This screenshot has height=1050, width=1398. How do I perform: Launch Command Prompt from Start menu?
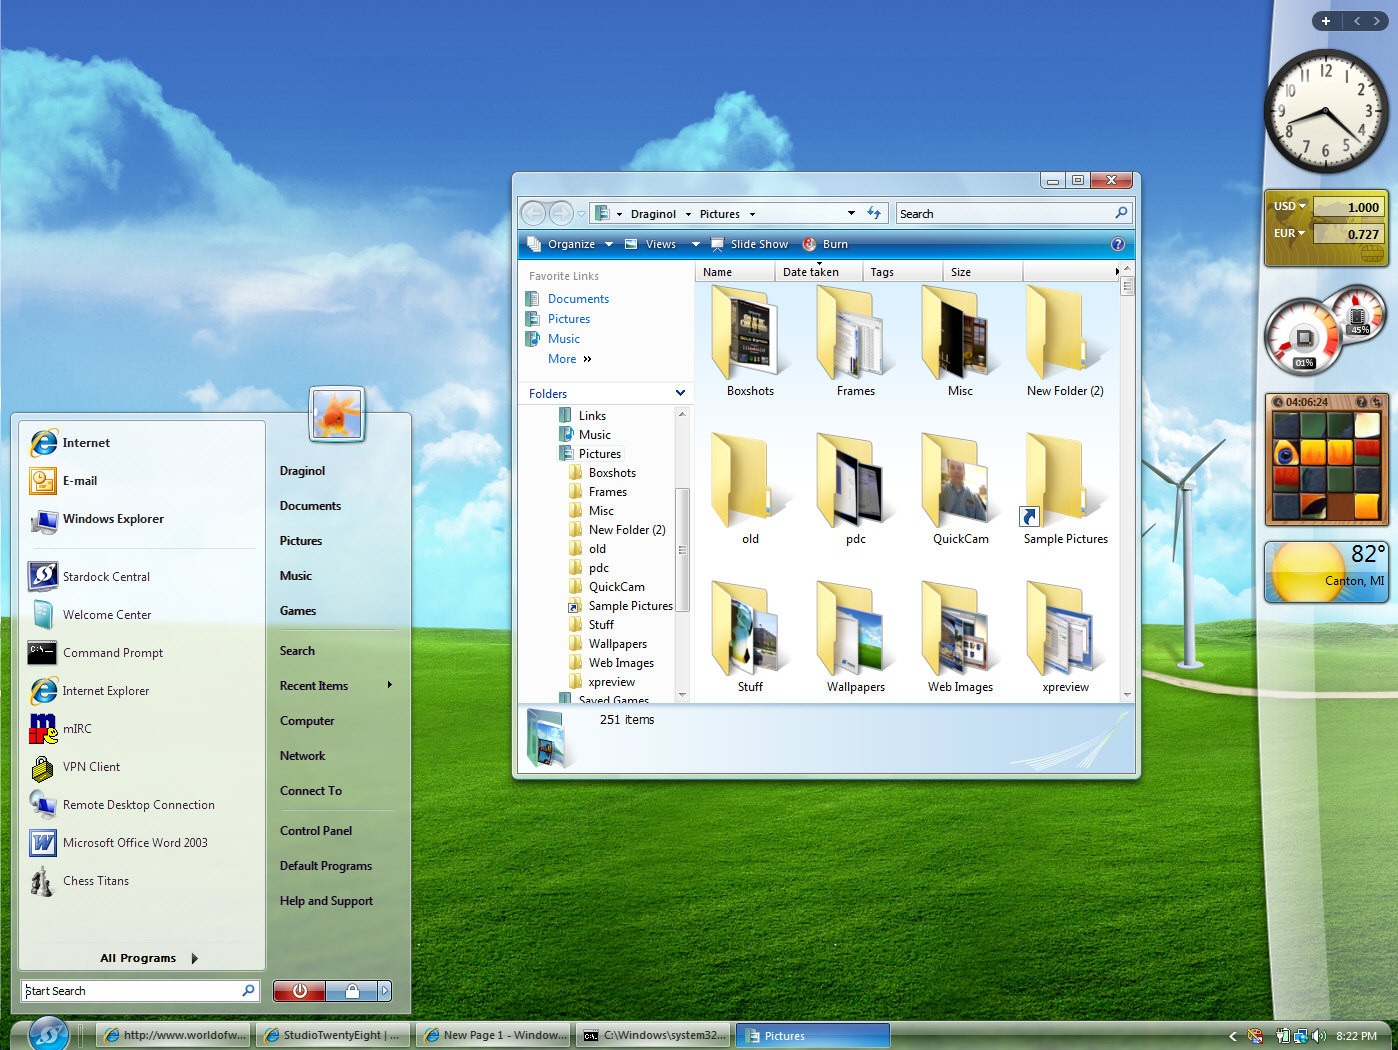(96, 653)
